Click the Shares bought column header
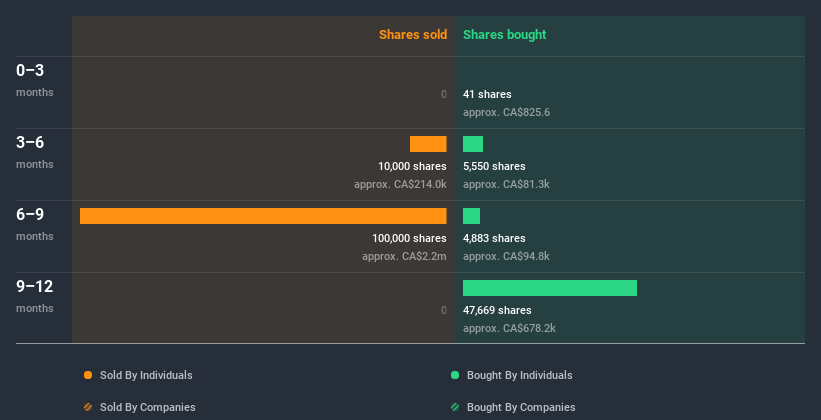 click(x=505, y=35)
